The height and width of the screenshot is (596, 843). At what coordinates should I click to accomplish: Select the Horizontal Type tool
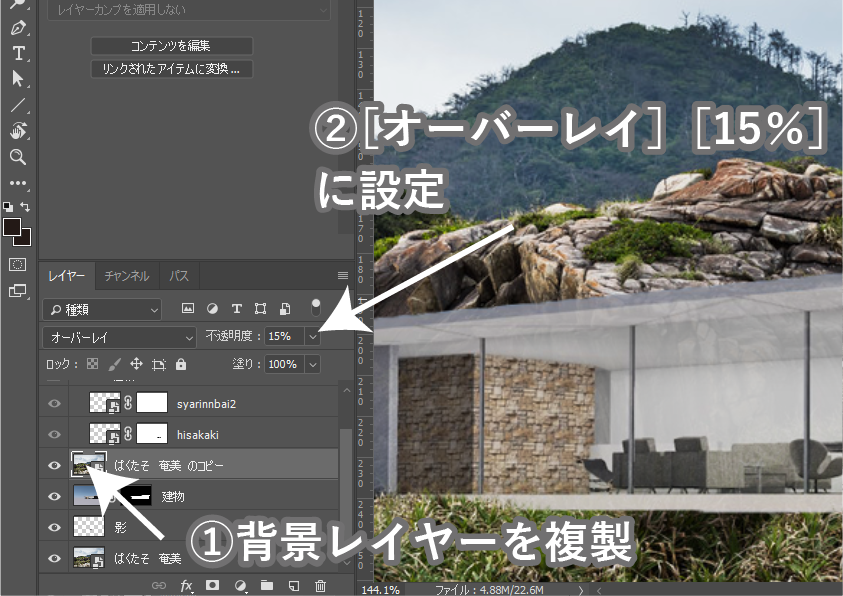tap(18, 53)
